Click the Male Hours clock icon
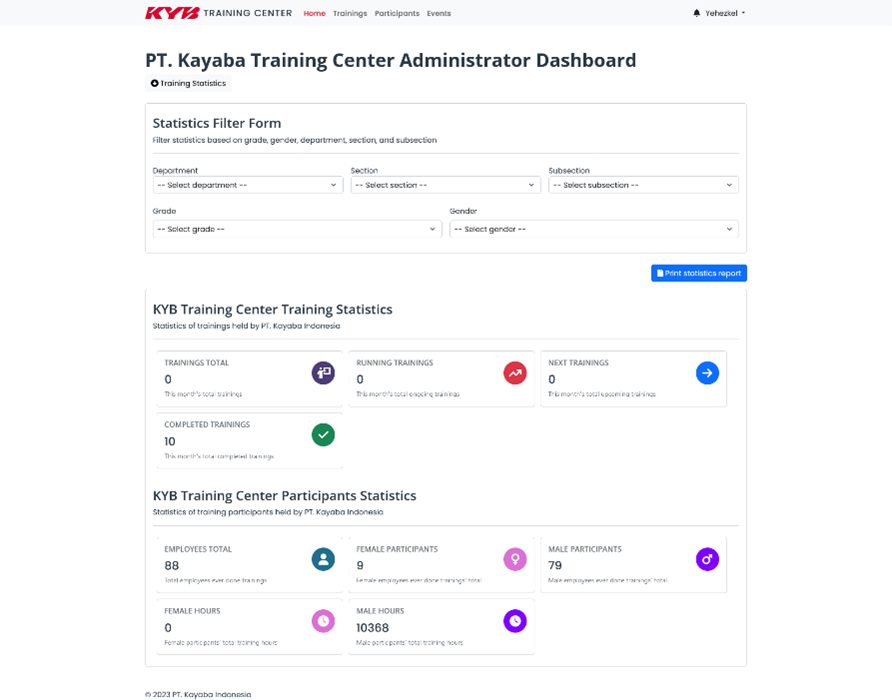The height and width of the screenshot is (700, 892). pos(514,621)
